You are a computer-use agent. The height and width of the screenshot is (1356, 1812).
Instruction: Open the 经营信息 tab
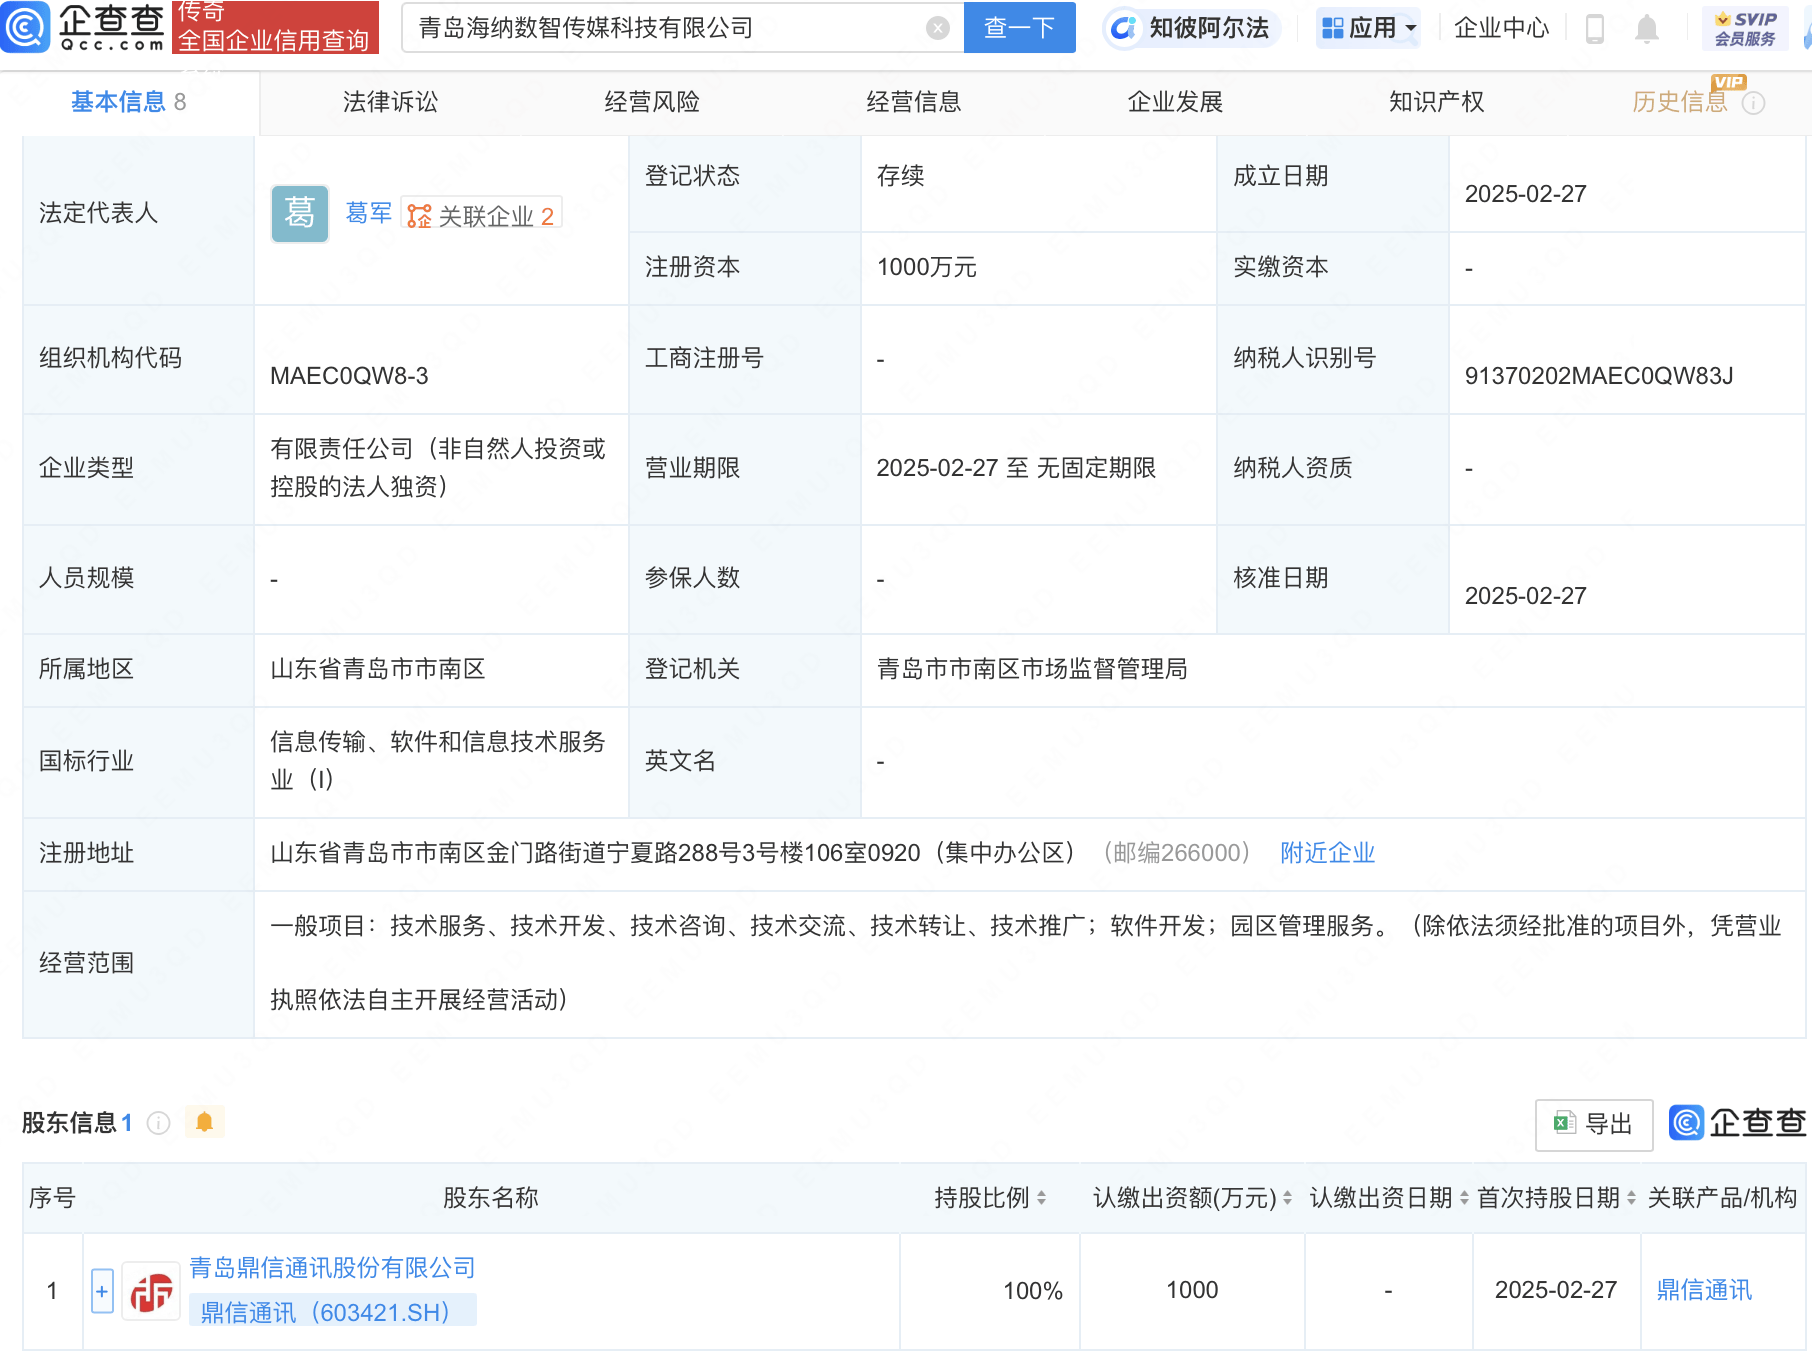pos(913,102)
